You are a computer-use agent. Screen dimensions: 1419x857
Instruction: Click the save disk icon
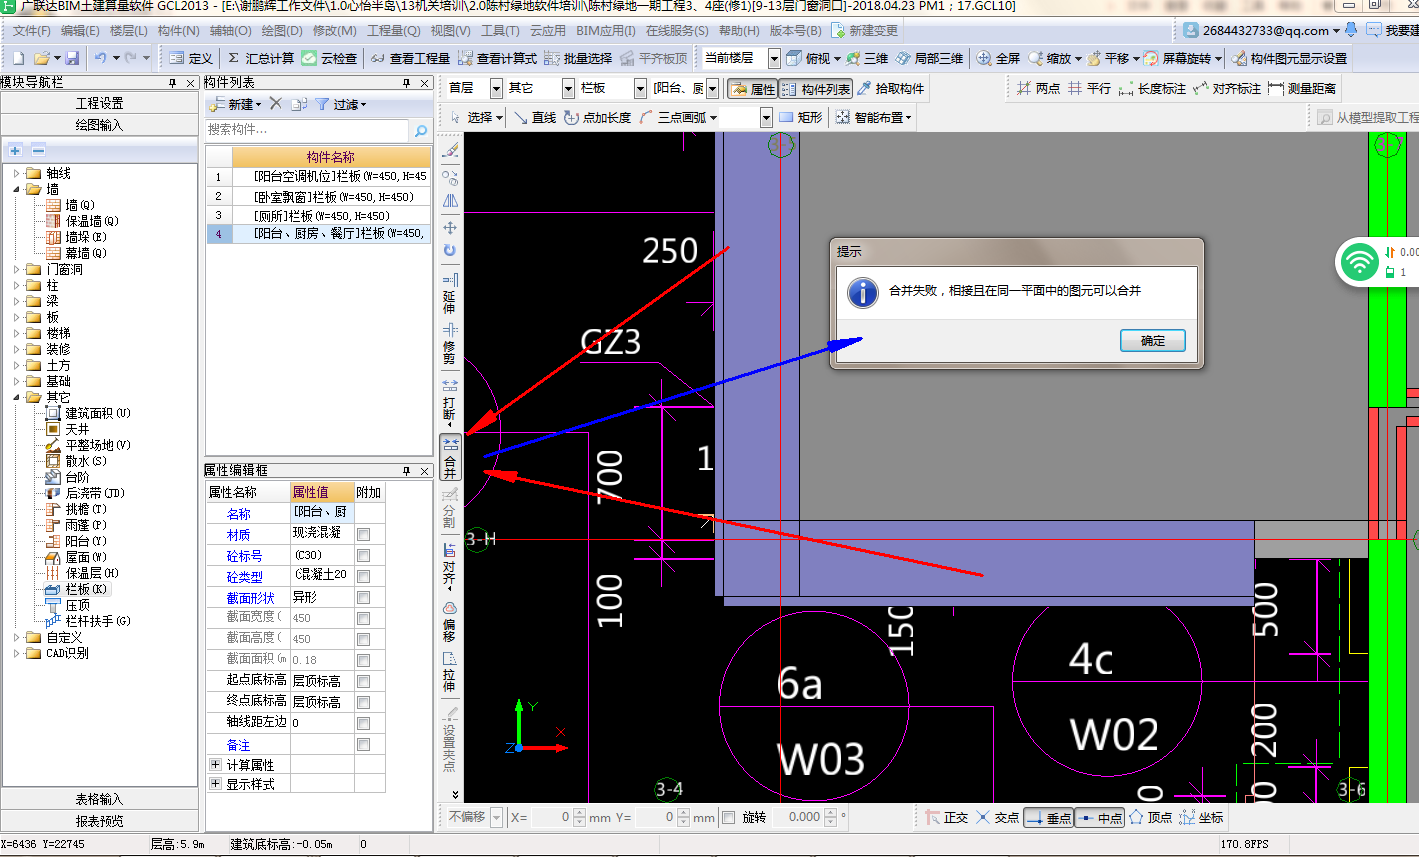coord(72,58)
